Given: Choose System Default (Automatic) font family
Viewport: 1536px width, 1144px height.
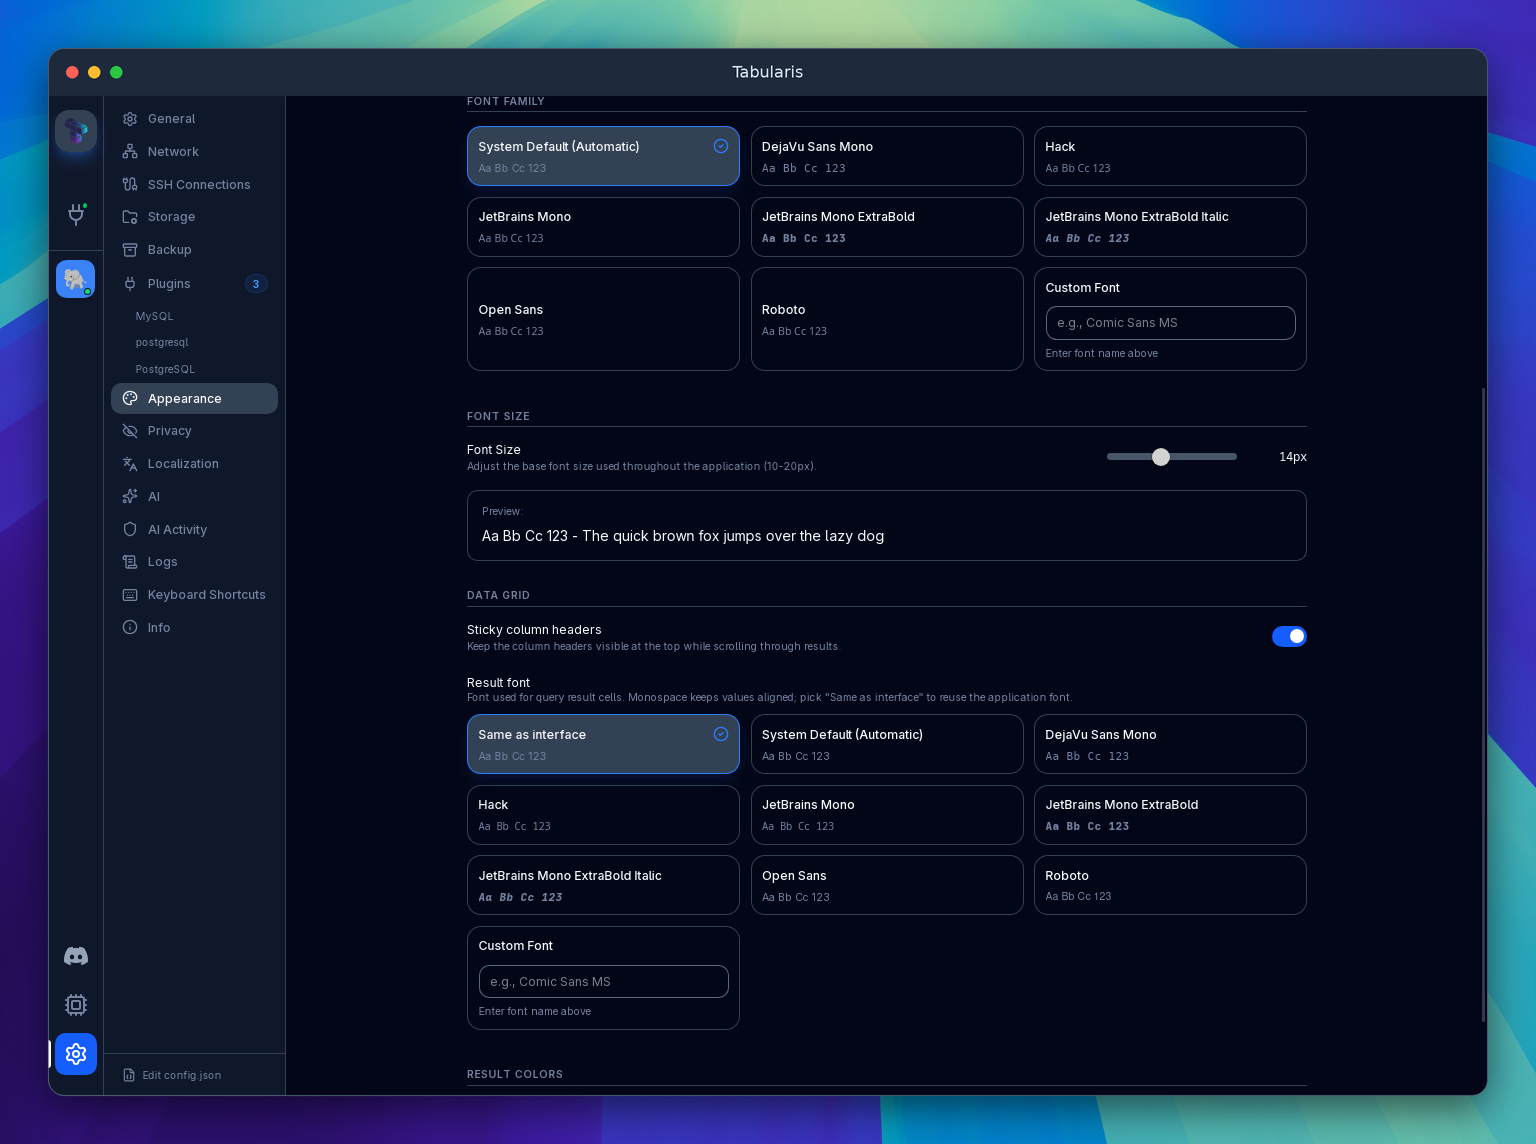Looking at the screenshot, I should [603, 156].
